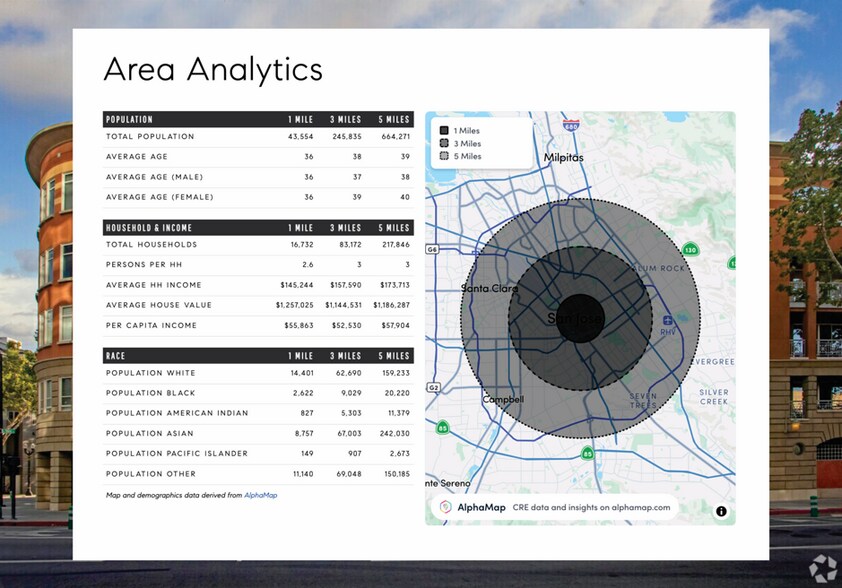Click the alphamap.com insights text
Image resolution: width=842 pixels, height=588 pixels.
(593, 508)
